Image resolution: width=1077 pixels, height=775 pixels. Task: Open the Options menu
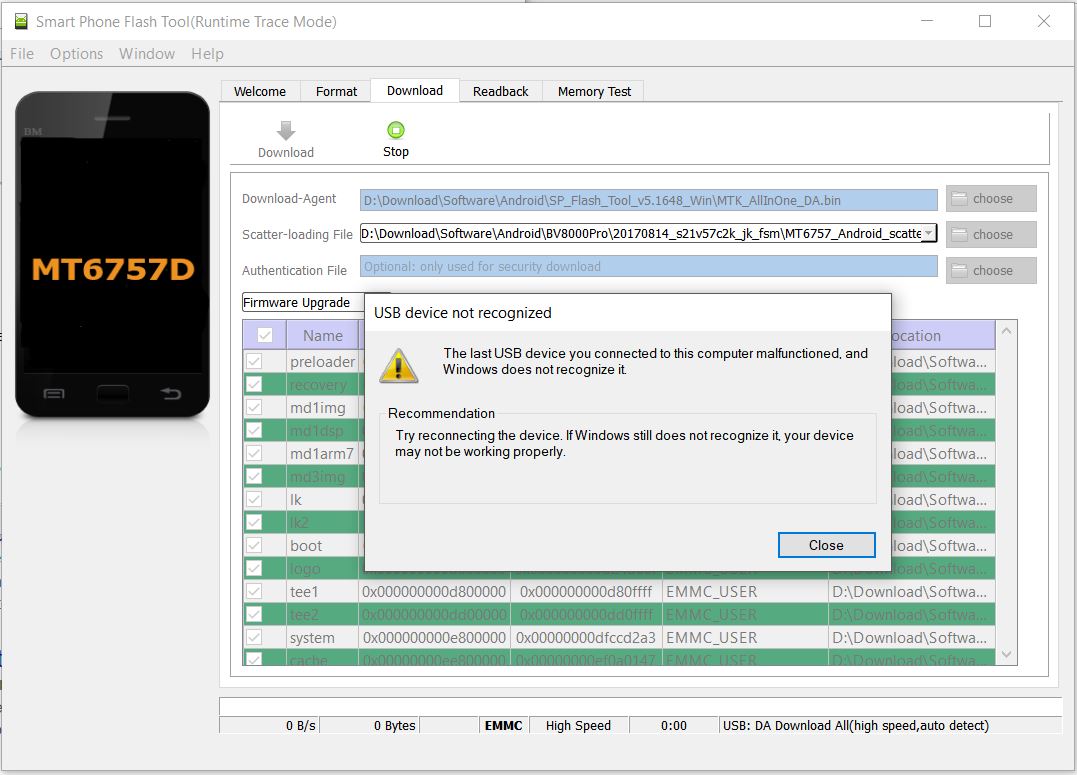click(76, 54)
